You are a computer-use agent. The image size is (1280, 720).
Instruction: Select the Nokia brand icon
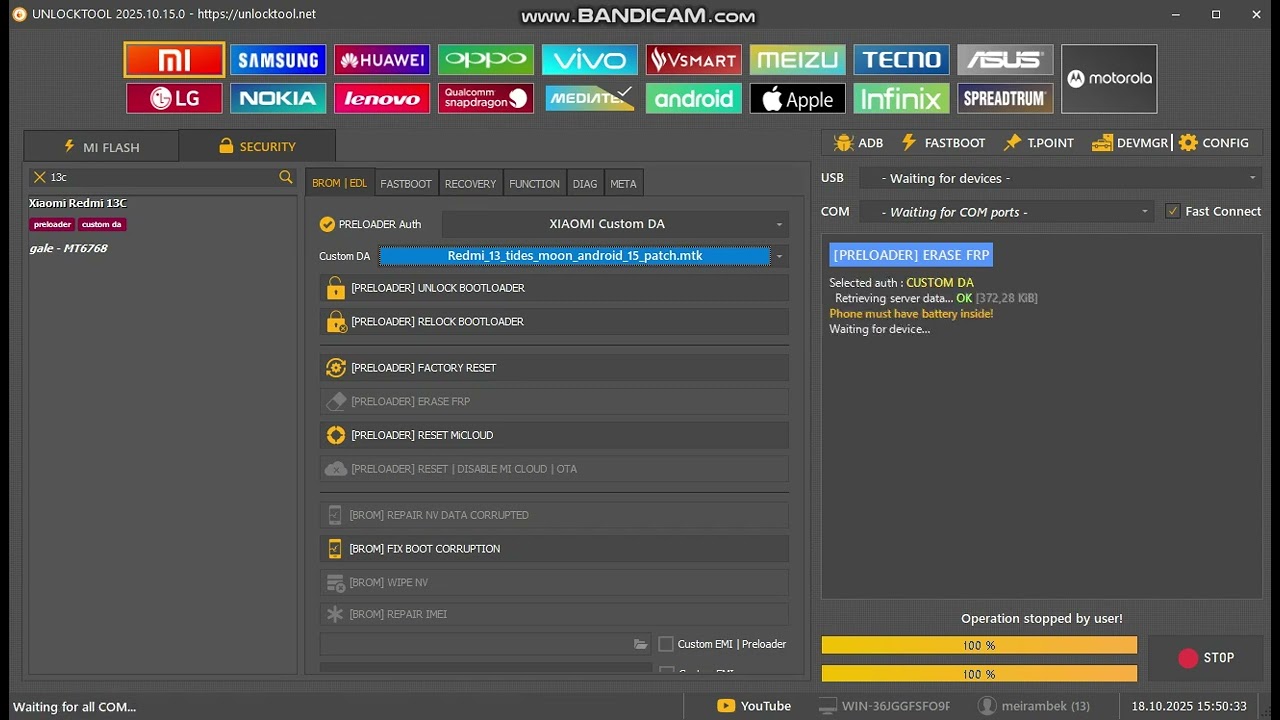point(278,98)
